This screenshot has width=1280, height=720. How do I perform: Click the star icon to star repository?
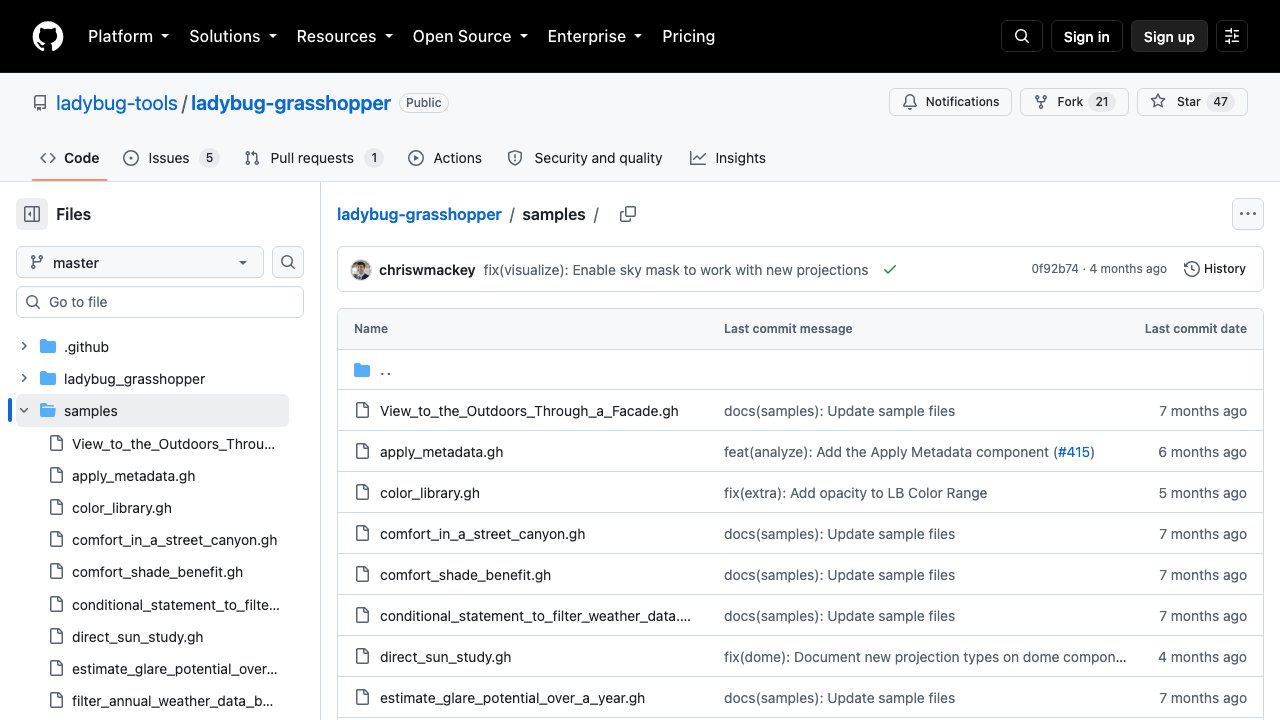tap(1158, 102)
